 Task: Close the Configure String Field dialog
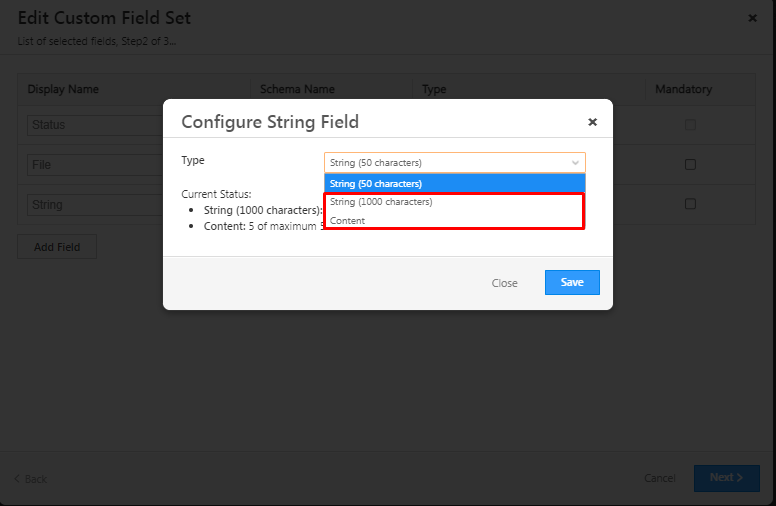(x=592, y=122)
